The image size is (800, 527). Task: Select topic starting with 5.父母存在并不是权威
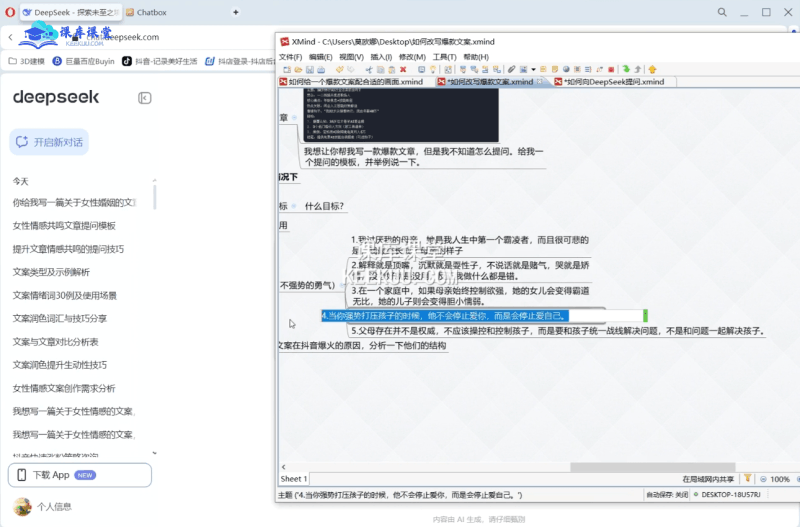point(558,331)
